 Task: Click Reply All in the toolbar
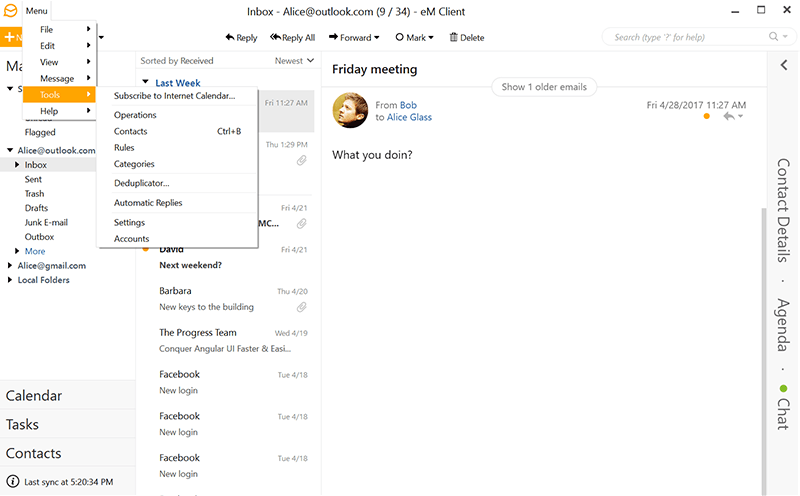click(x=292, y=37)
